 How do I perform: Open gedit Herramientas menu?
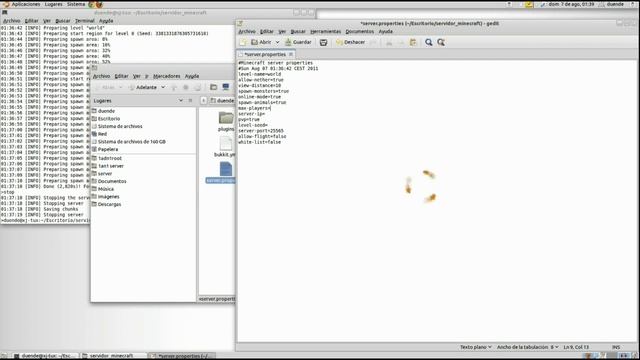pos(325,31)
